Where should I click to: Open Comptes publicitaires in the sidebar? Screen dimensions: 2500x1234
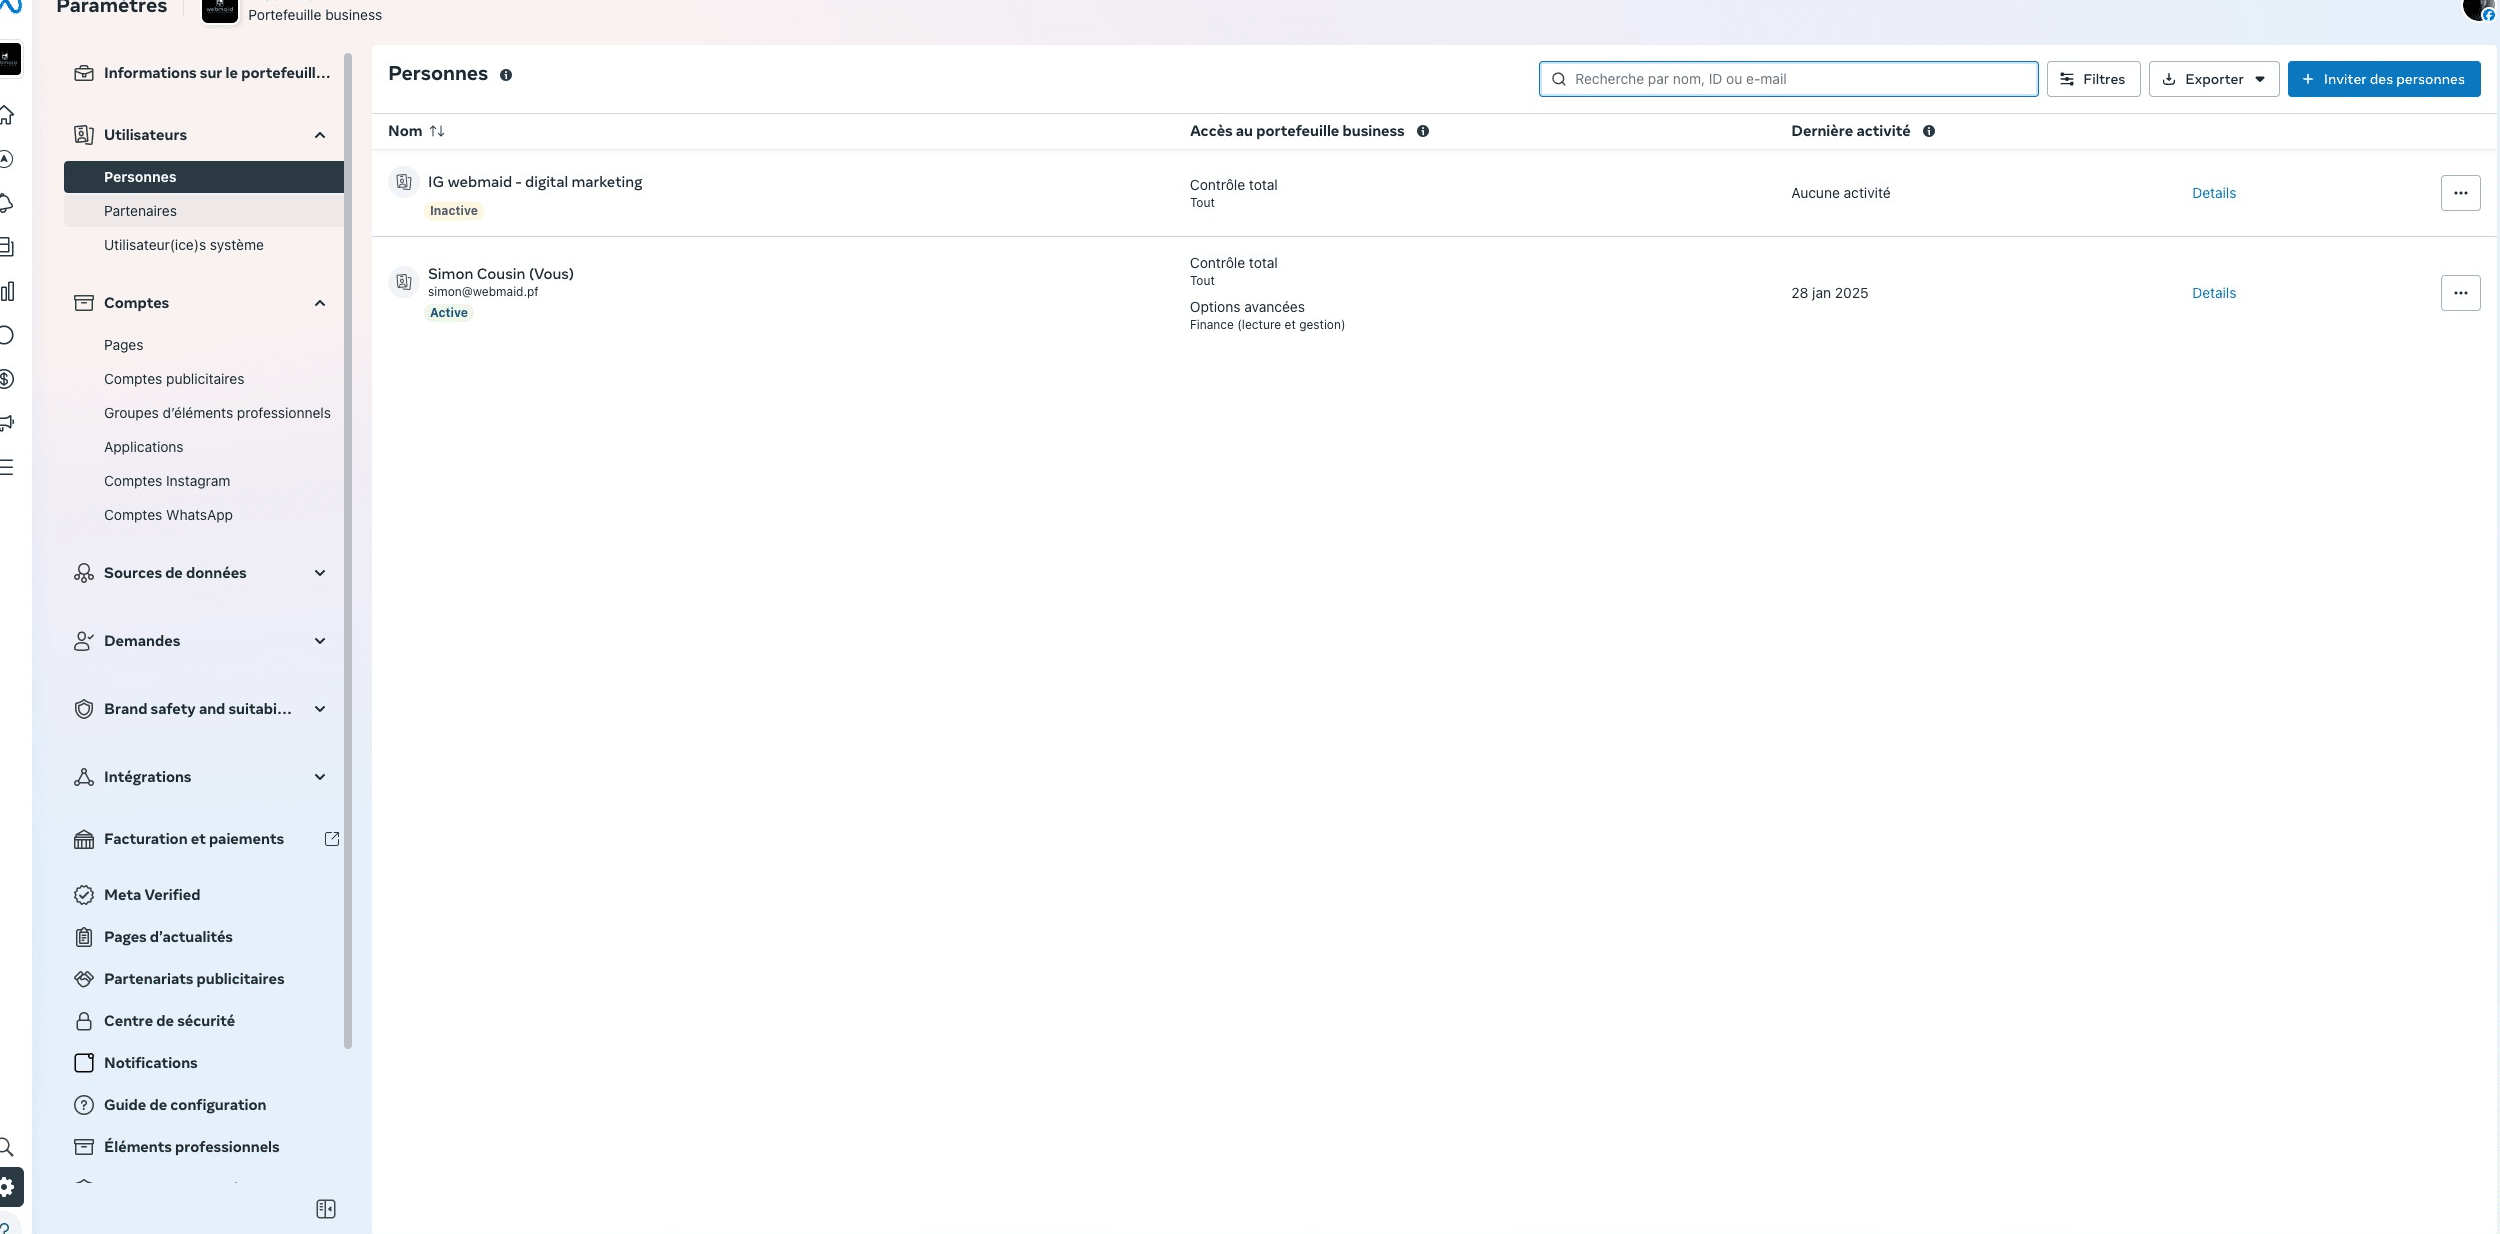174,379
